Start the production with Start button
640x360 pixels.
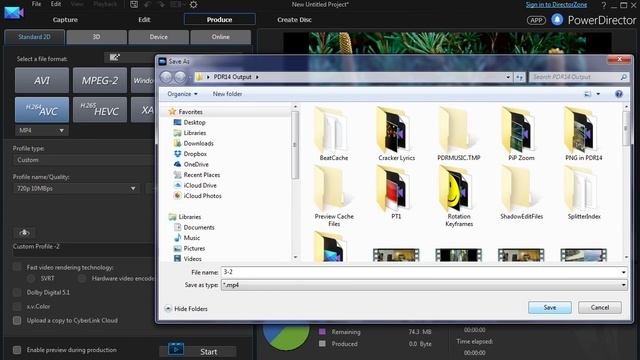pos(198,351)
